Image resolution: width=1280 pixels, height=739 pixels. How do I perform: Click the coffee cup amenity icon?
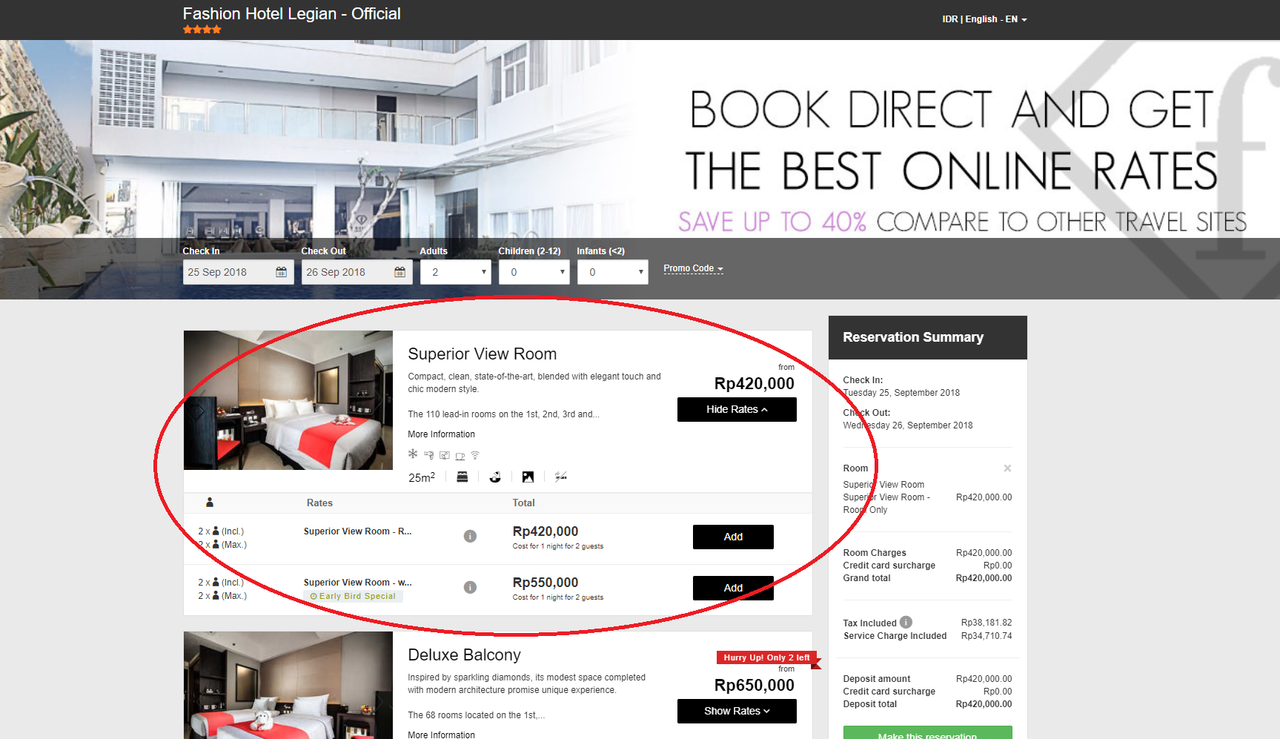[x=460, y=455]
